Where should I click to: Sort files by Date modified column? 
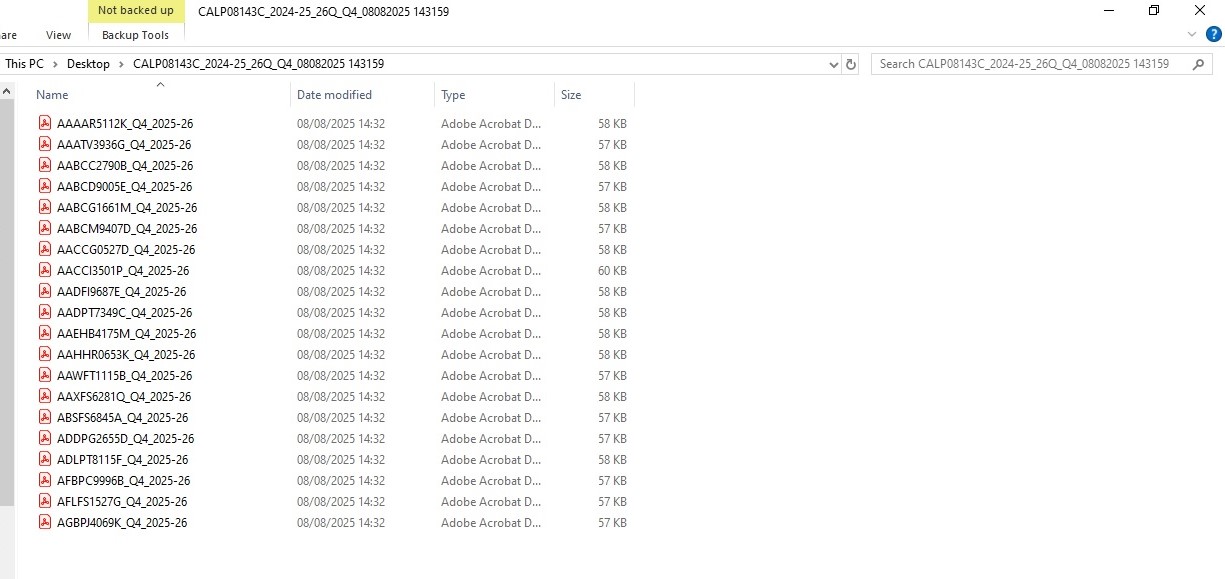coord(334,95)
